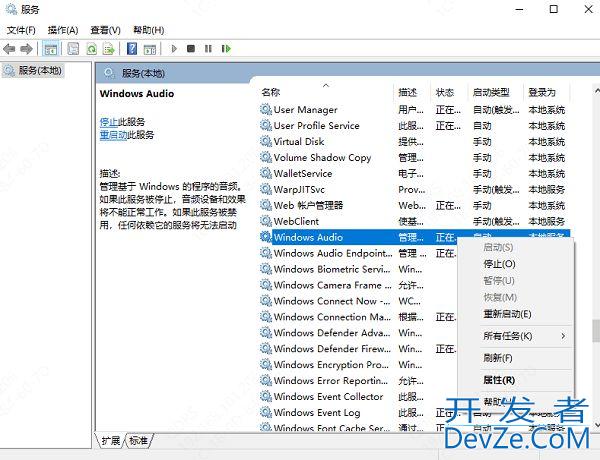This screenshot has height=460, width=600.
Task: Click the Pause Service toolbar icon
Action: (208, 48)
